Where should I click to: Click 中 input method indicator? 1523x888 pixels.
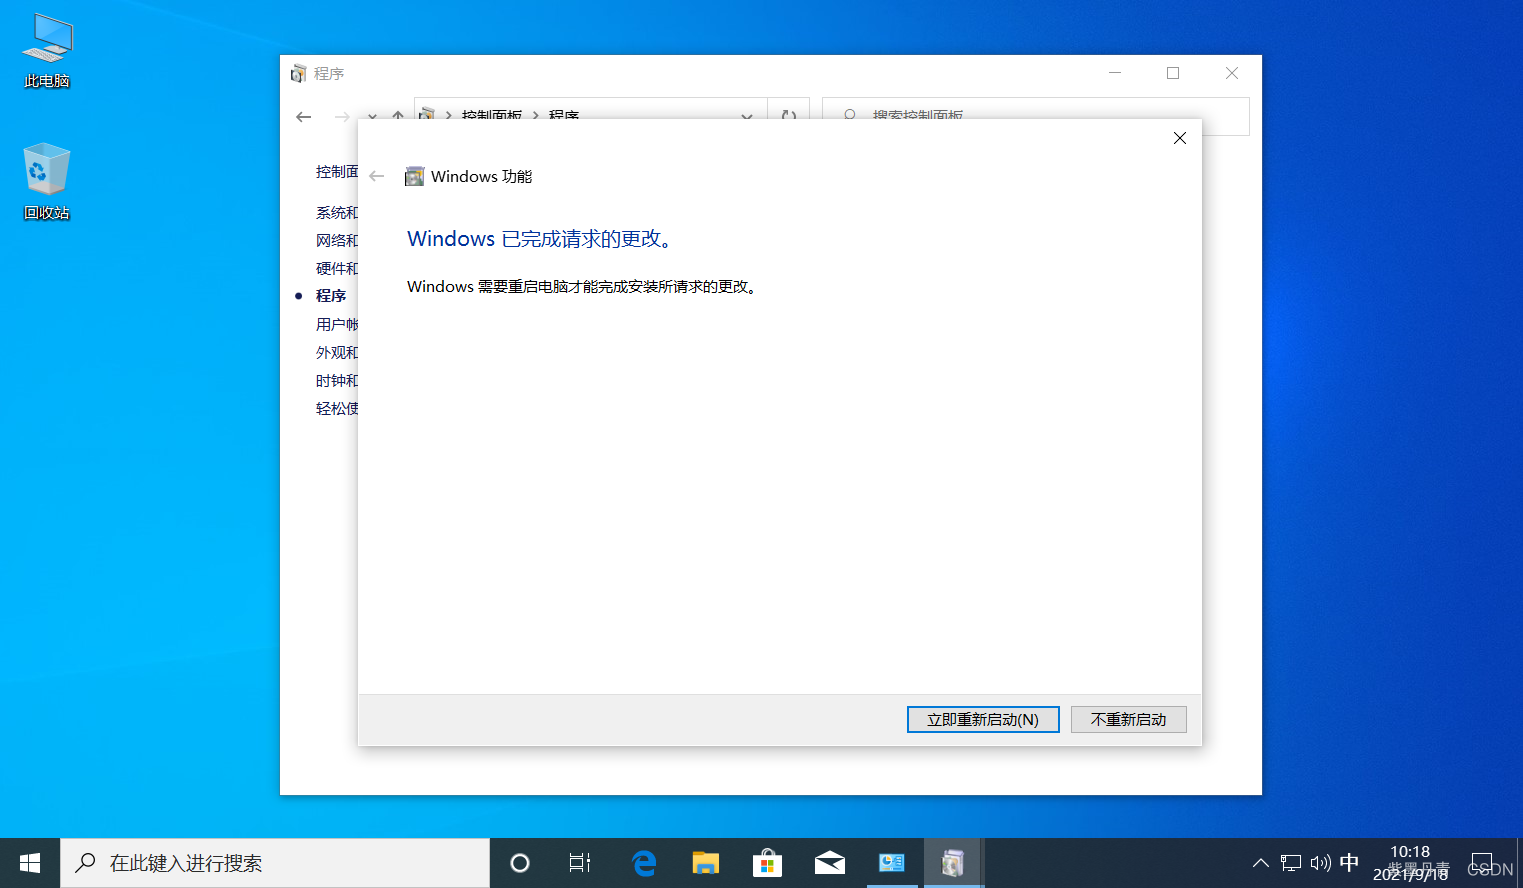point(1349,862)
